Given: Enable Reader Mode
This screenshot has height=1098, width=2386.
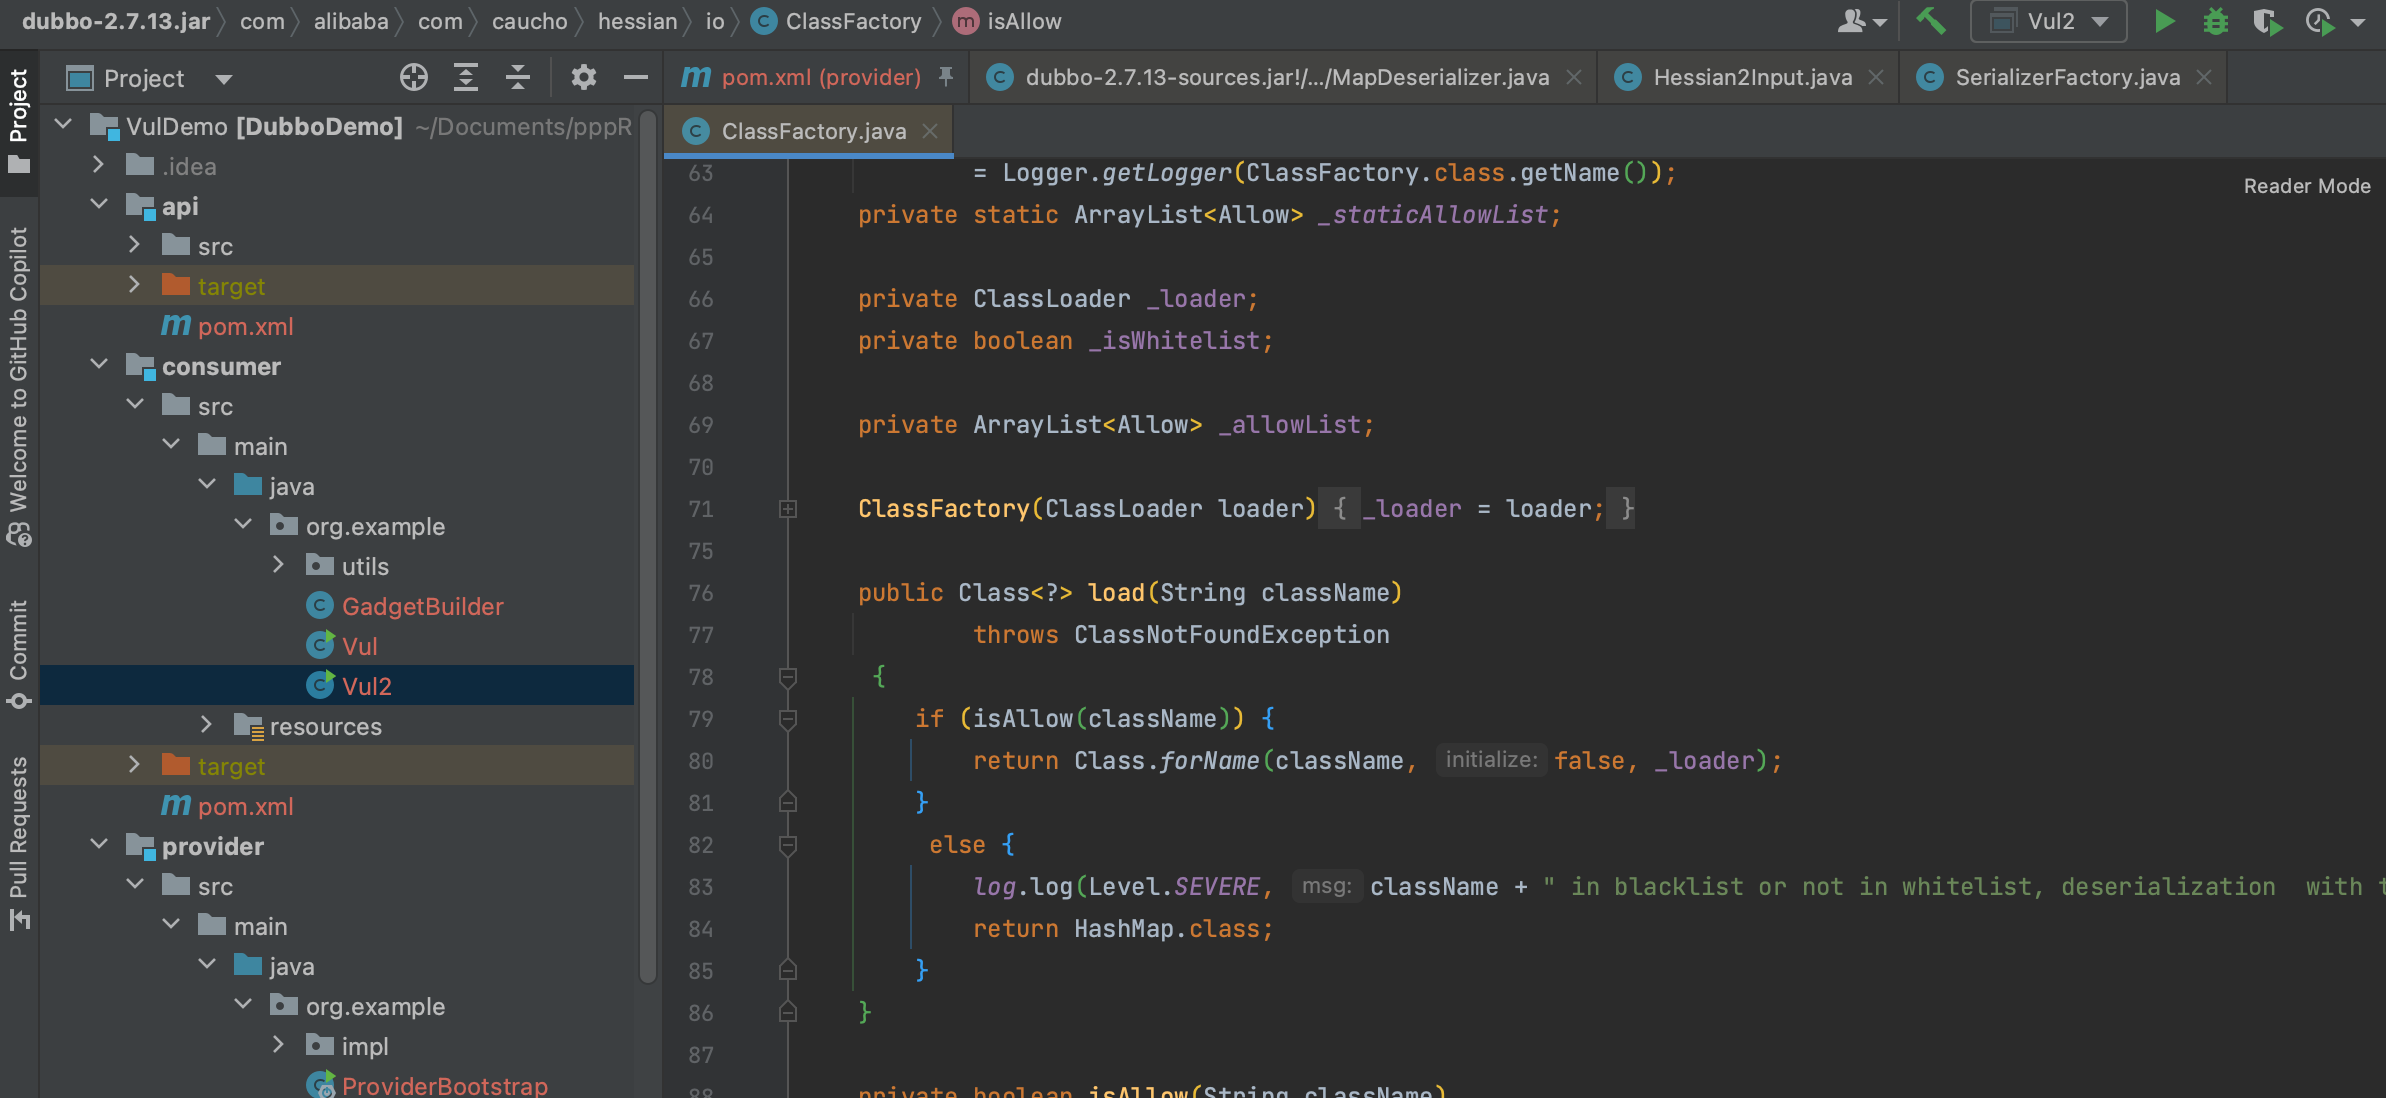Looking at the screenshot, I should [x=2306, y=186].
